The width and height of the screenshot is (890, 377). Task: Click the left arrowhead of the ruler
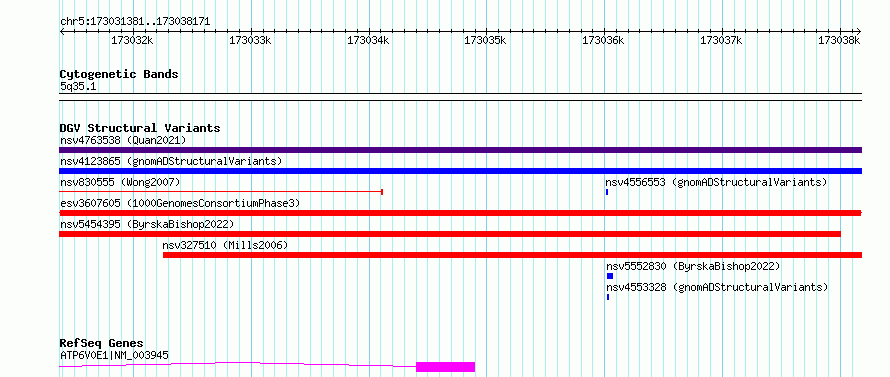point(62,31)
